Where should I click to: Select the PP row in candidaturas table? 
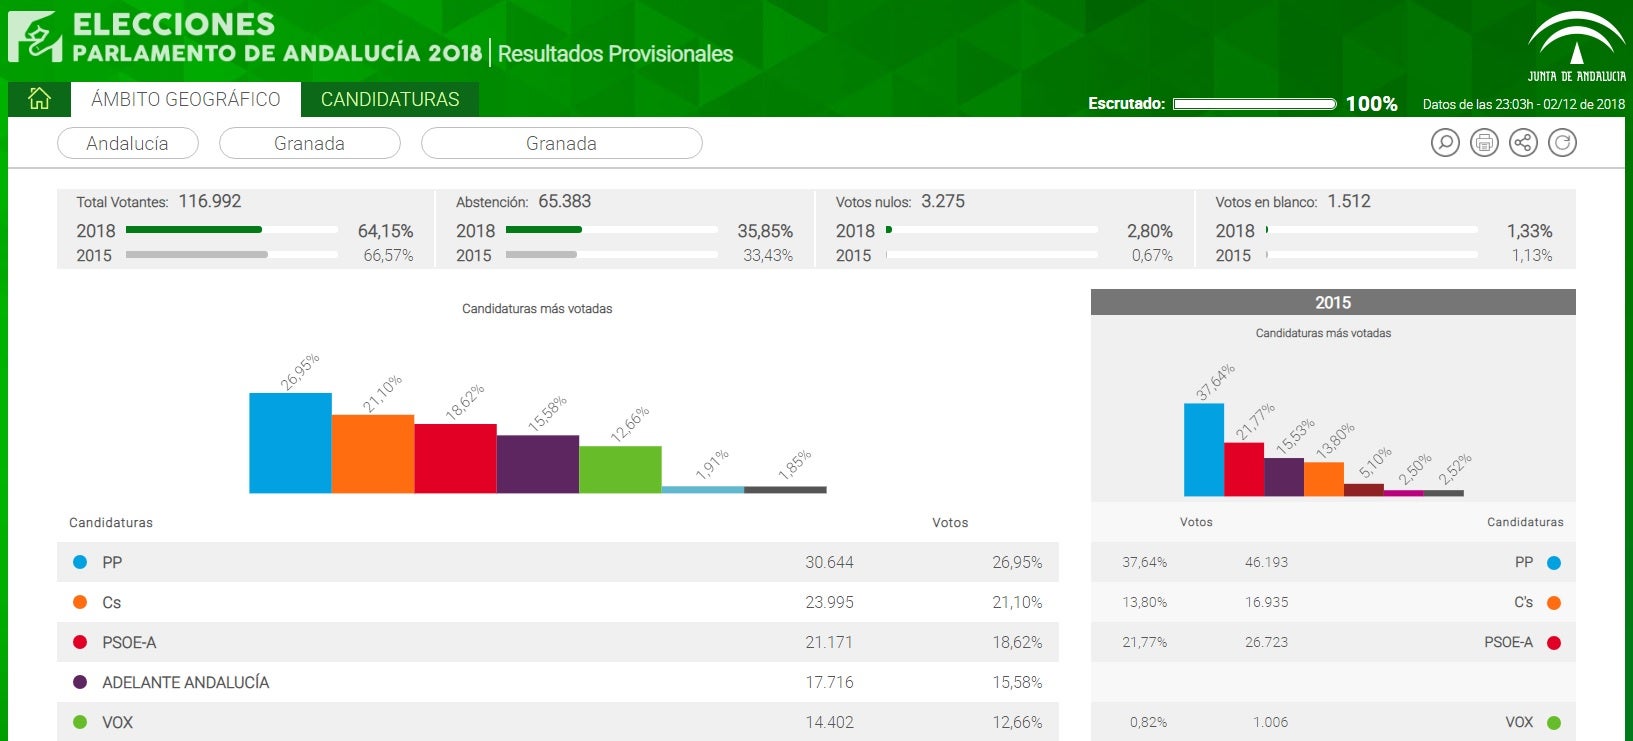pos(557,562)
